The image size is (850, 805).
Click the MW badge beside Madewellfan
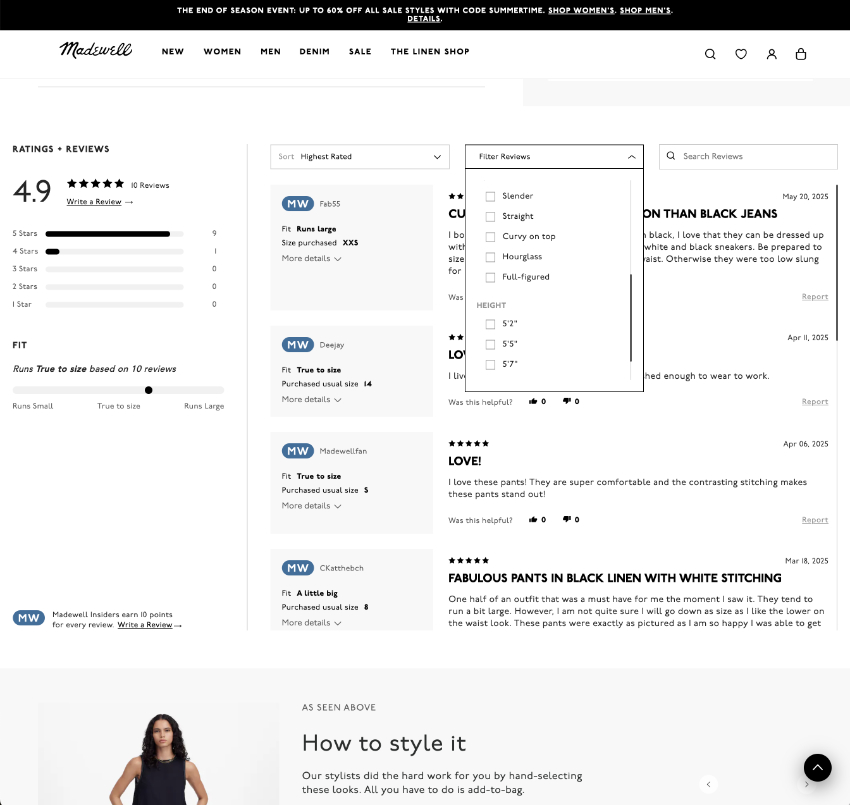pos(298,451)
